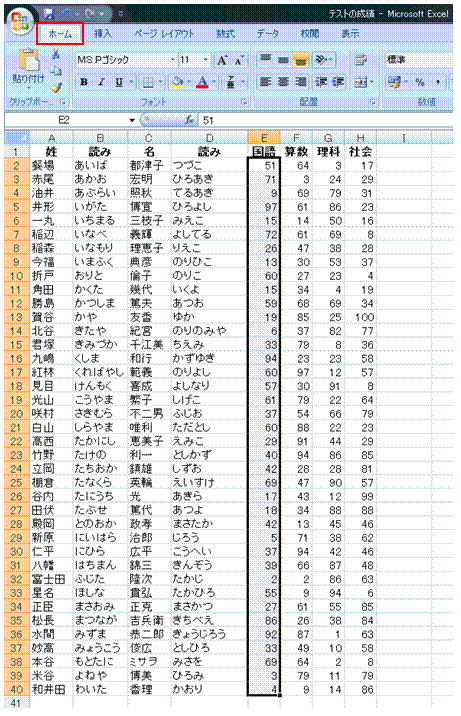Viewport: 461px width, 716px height.
Task: Open the Name Box dropdown arrow
Action: point(132,121)
